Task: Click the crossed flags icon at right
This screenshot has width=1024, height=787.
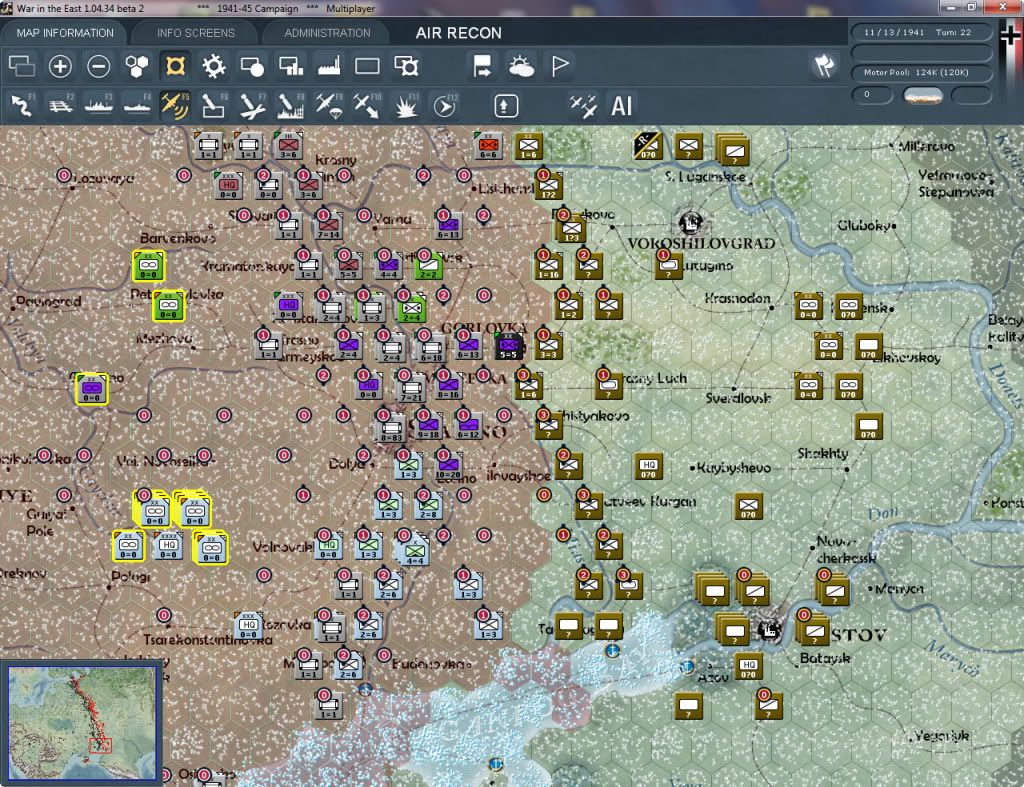Action: (825, 65)
